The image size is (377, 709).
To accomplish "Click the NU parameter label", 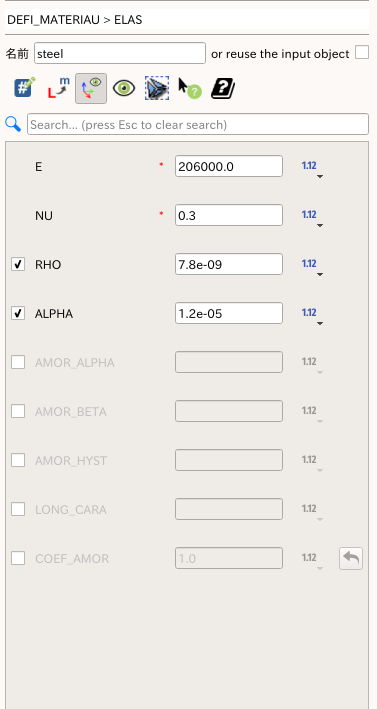I will coord(44,216).
